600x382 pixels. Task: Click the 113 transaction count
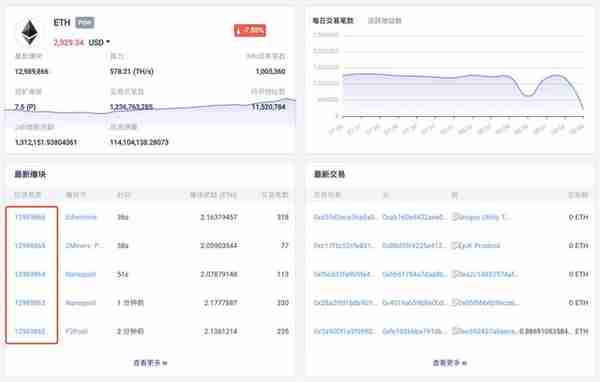[x=283, y=274]
